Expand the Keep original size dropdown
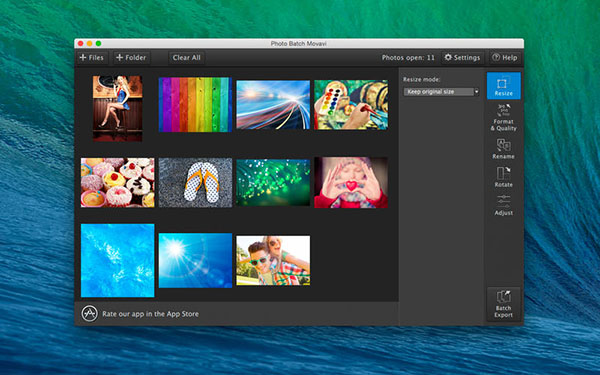600x375 pixels. tap(441, 92)
